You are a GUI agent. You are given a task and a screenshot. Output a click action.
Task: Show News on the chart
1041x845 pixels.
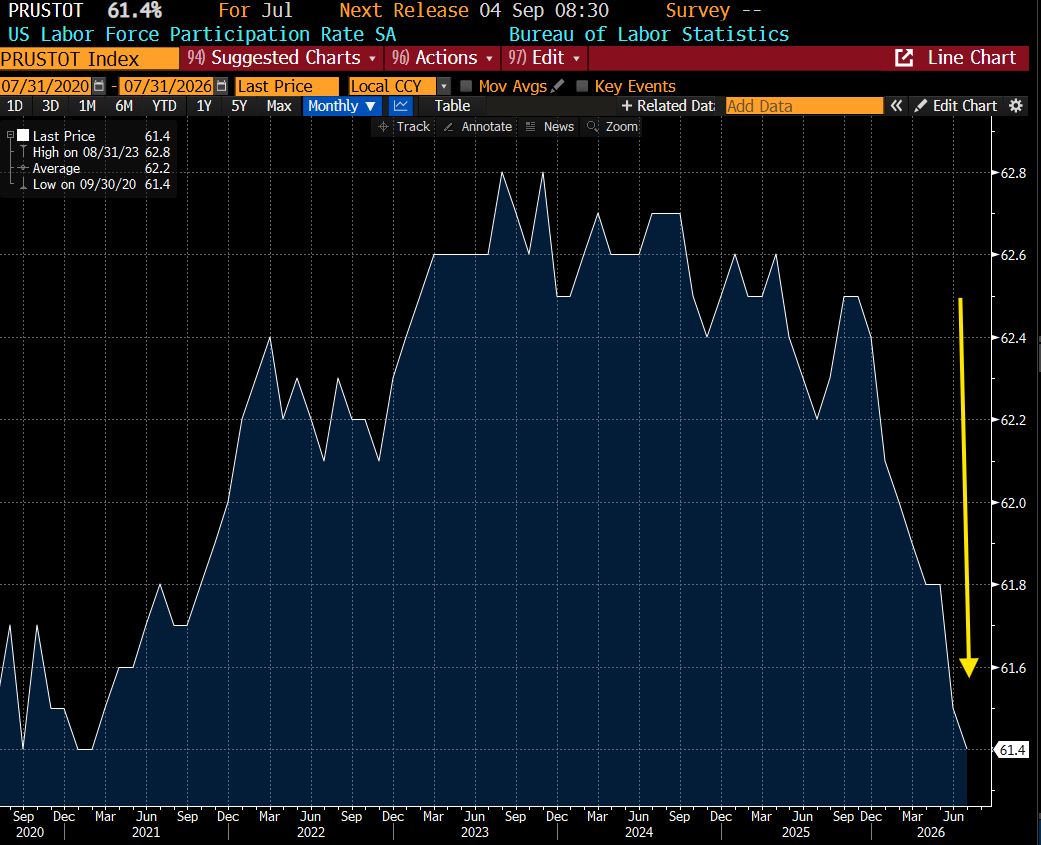click(x=550, y=127)
